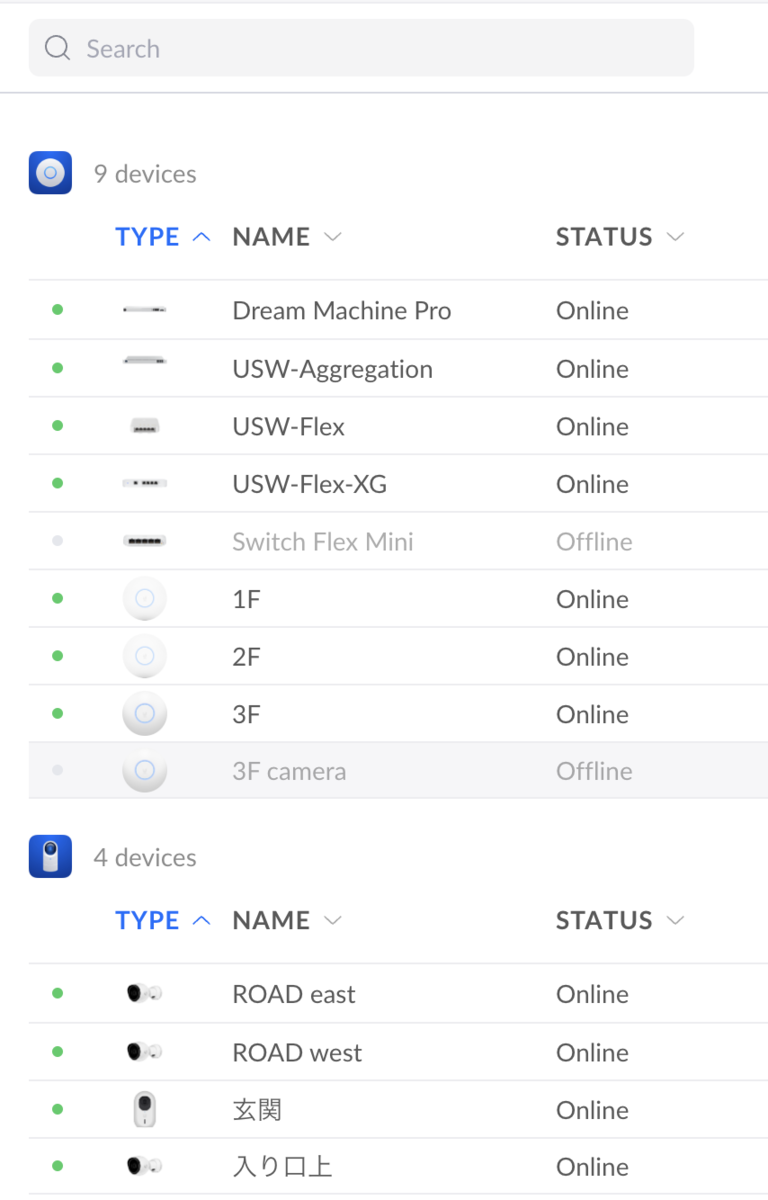Click the magnifying glass search icon
The height and width of the screenshot is (1200, 768).
58,48
